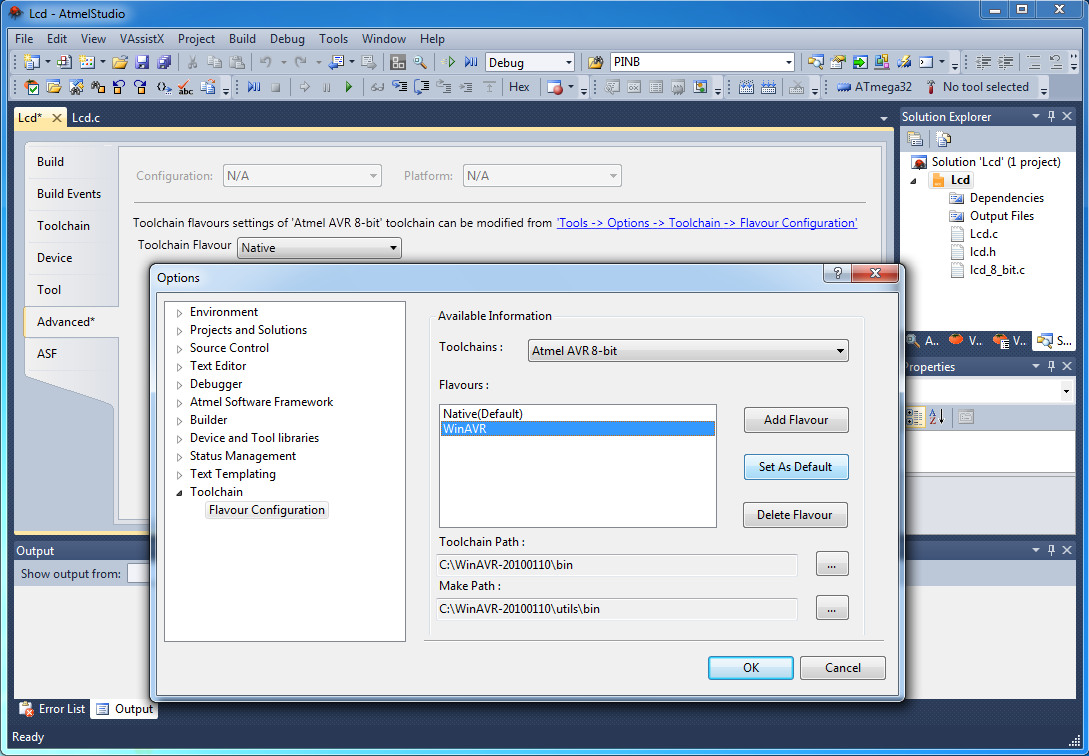1089x756 pixels.
Task: Click Cancel in the Options dialog
Action: click(842, 668)
